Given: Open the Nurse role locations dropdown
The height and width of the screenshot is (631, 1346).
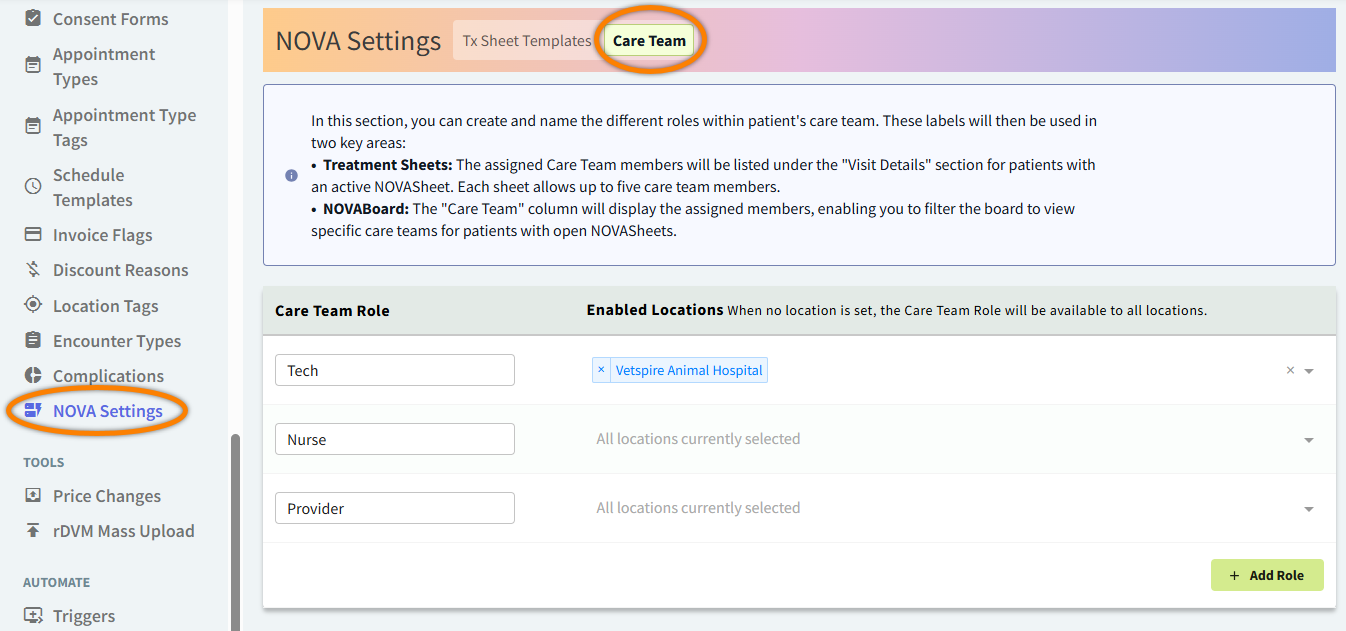Looking at the screenshot, I should tap(1309, 440).
